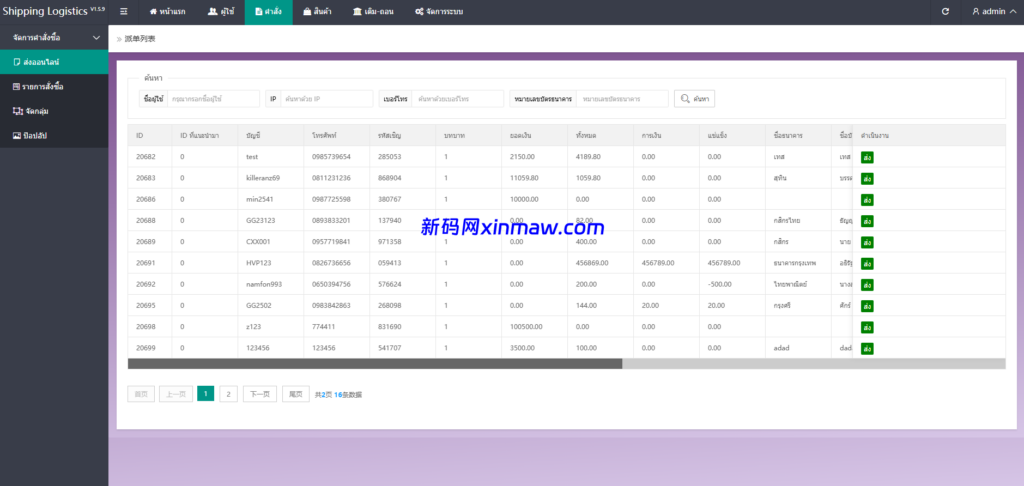Screen dimensions: 1024x486
Task: Click green send button for row 20695
Action: 867,306
